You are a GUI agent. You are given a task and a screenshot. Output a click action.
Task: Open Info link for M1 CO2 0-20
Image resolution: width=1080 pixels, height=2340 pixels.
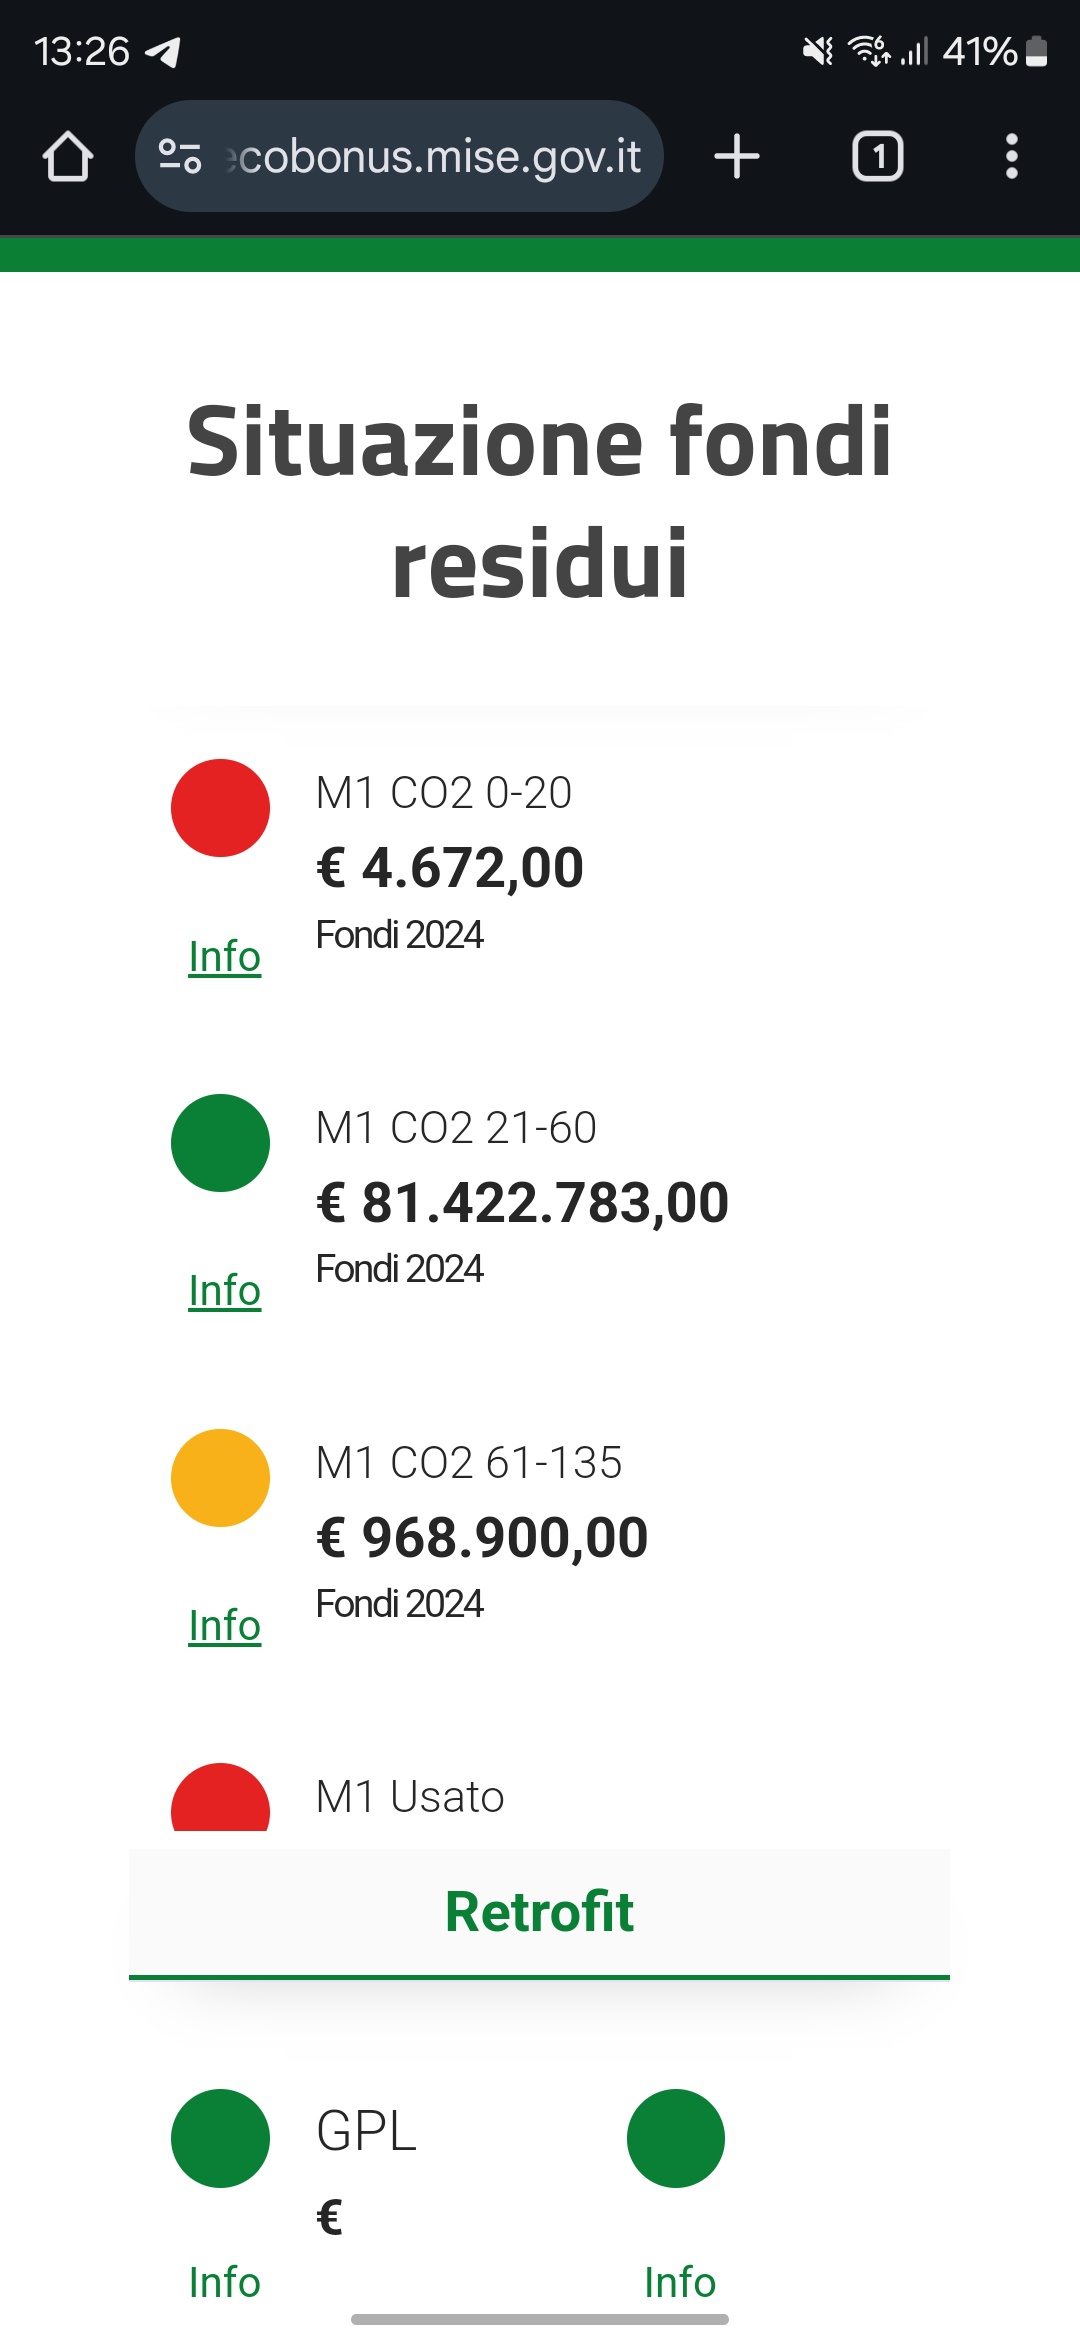tap(225, 956)
